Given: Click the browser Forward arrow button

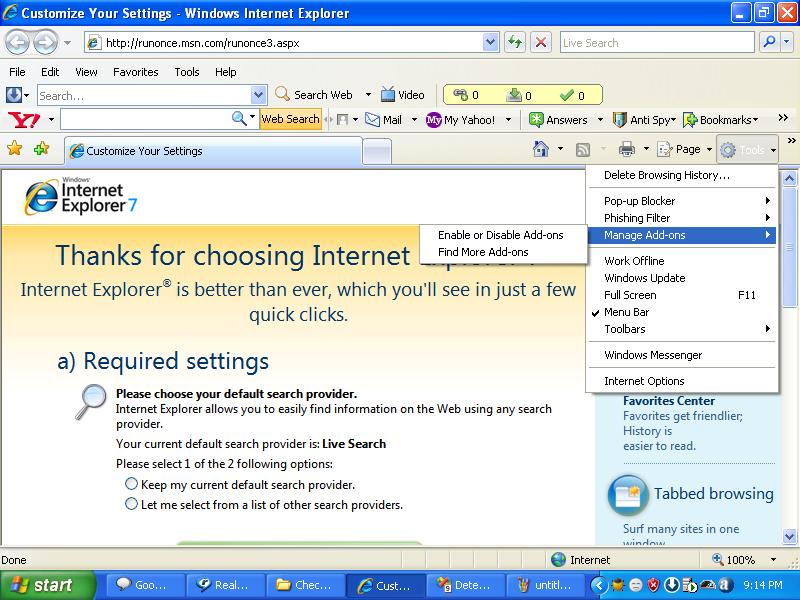Looking at the screenshot, I should (x=46, y=43).
